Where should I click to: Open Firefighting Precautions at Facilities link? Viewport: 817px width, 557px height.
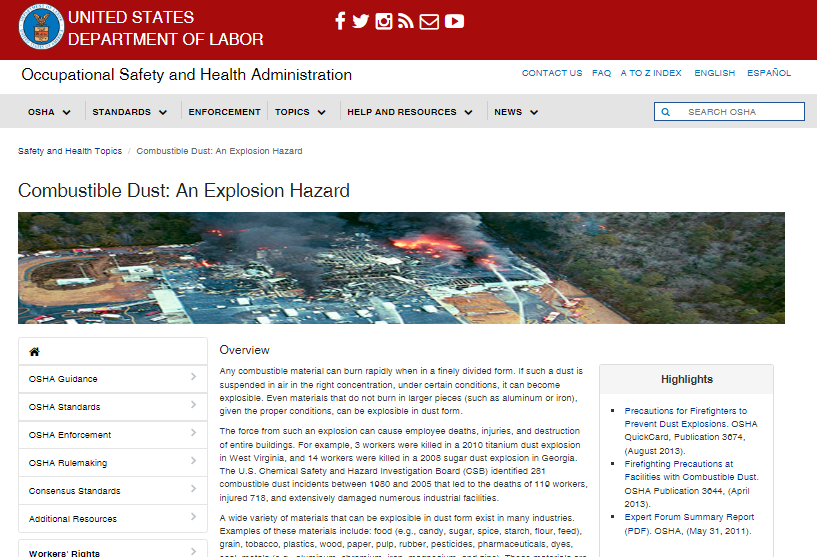[x=691, y=471]
